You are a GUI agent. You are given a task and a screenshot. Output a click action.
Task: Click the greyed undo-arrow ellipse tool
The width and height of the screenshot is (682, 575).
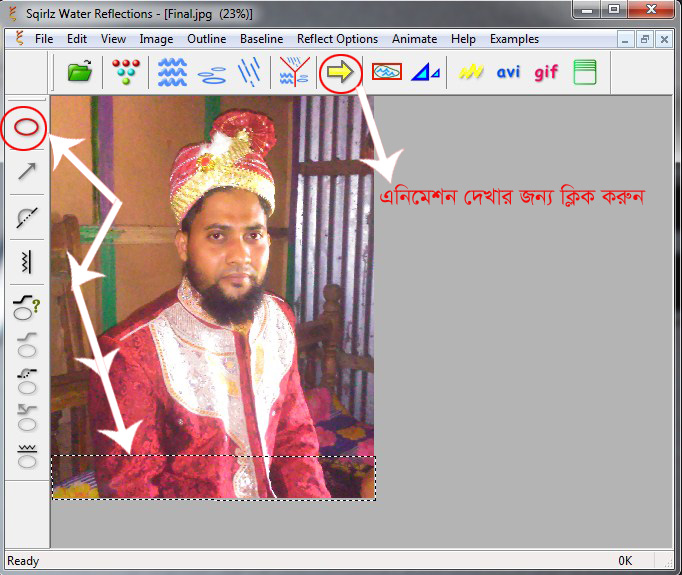(x=27, y=418)
